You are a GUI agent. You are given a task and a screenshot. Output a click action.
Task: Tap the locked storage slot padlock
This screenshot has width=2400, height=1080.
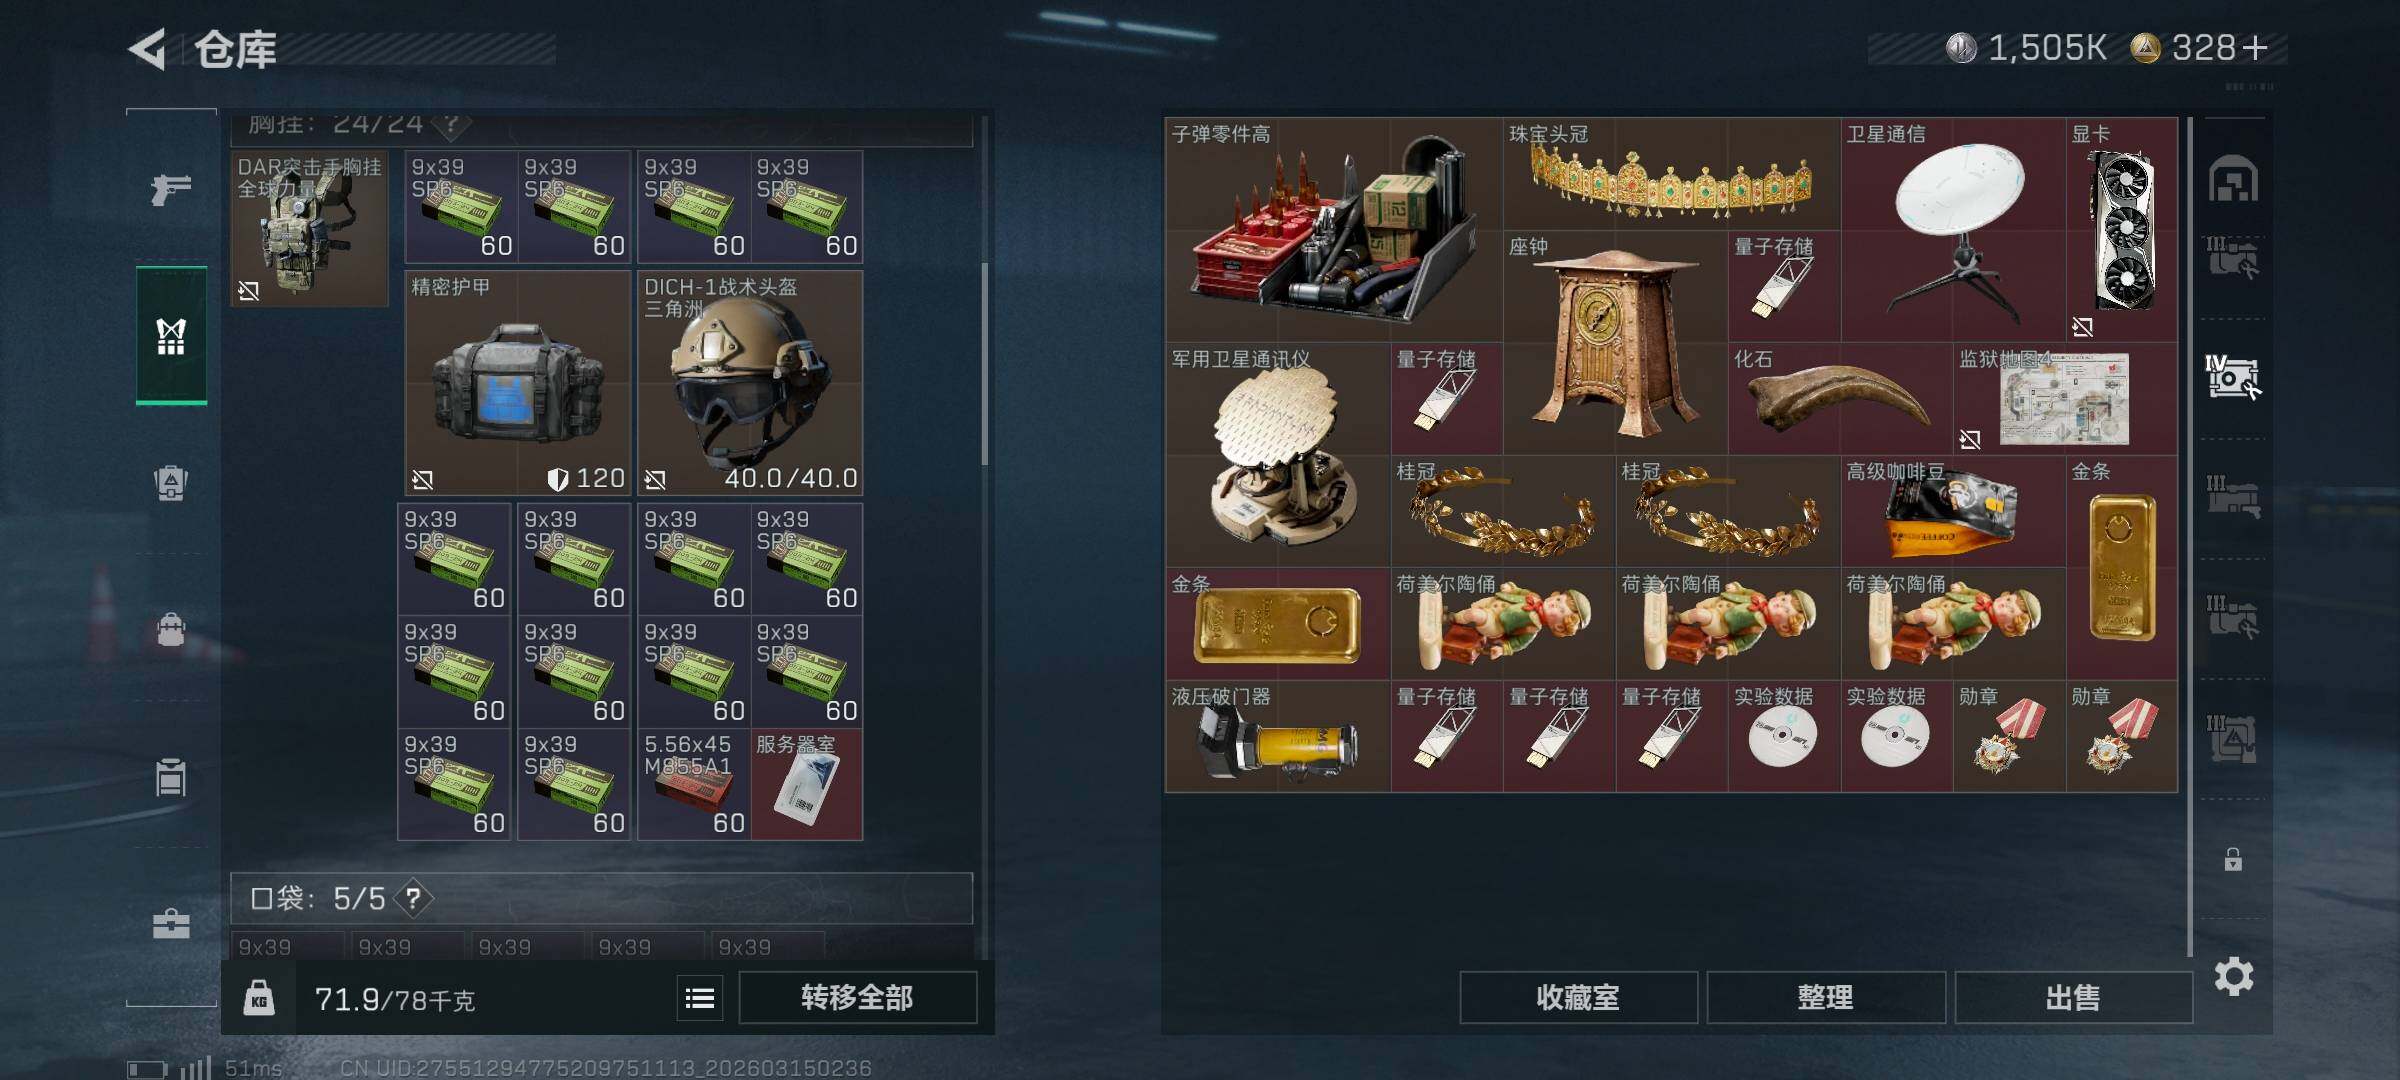pos(2233,859)
